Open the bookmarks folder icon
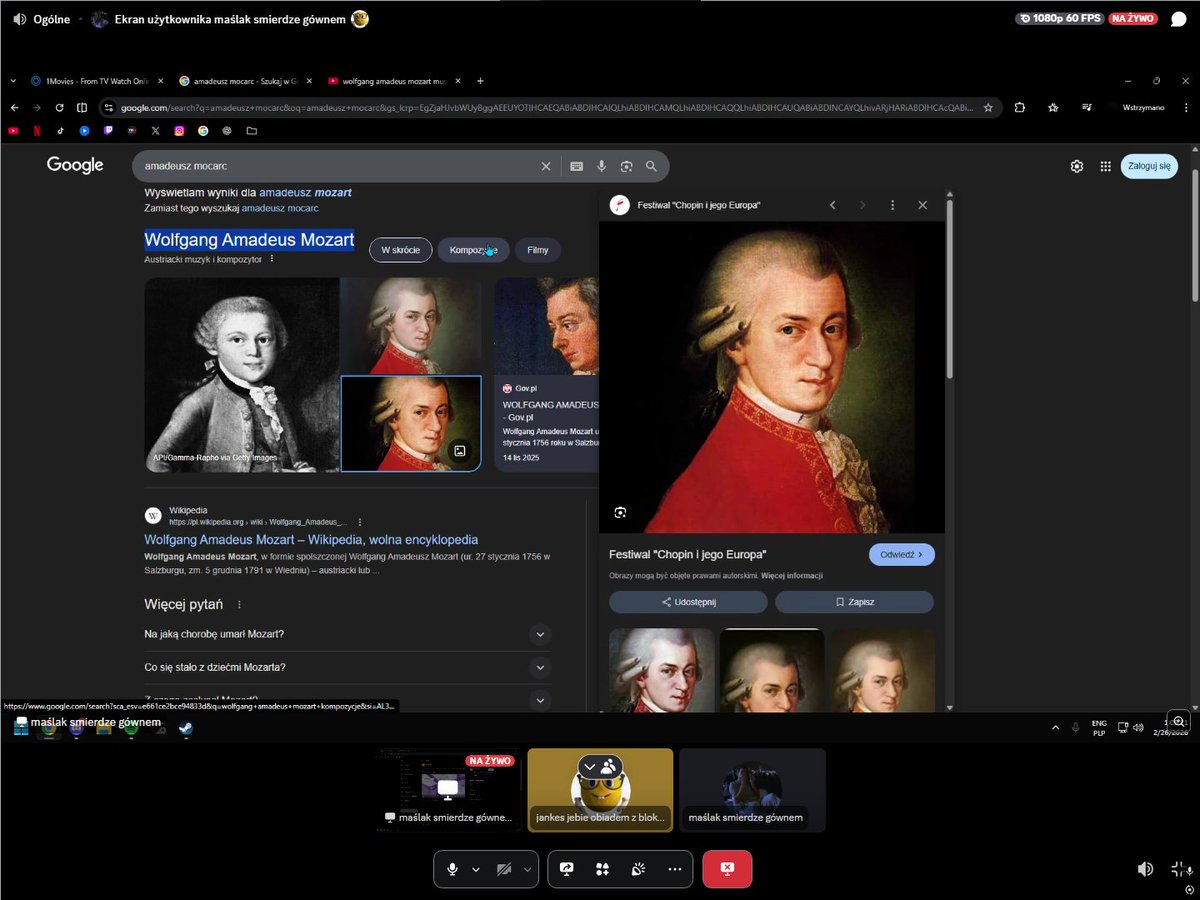Image resolution: width=1200 pixels, height=900 pixels. pos(251,130)
